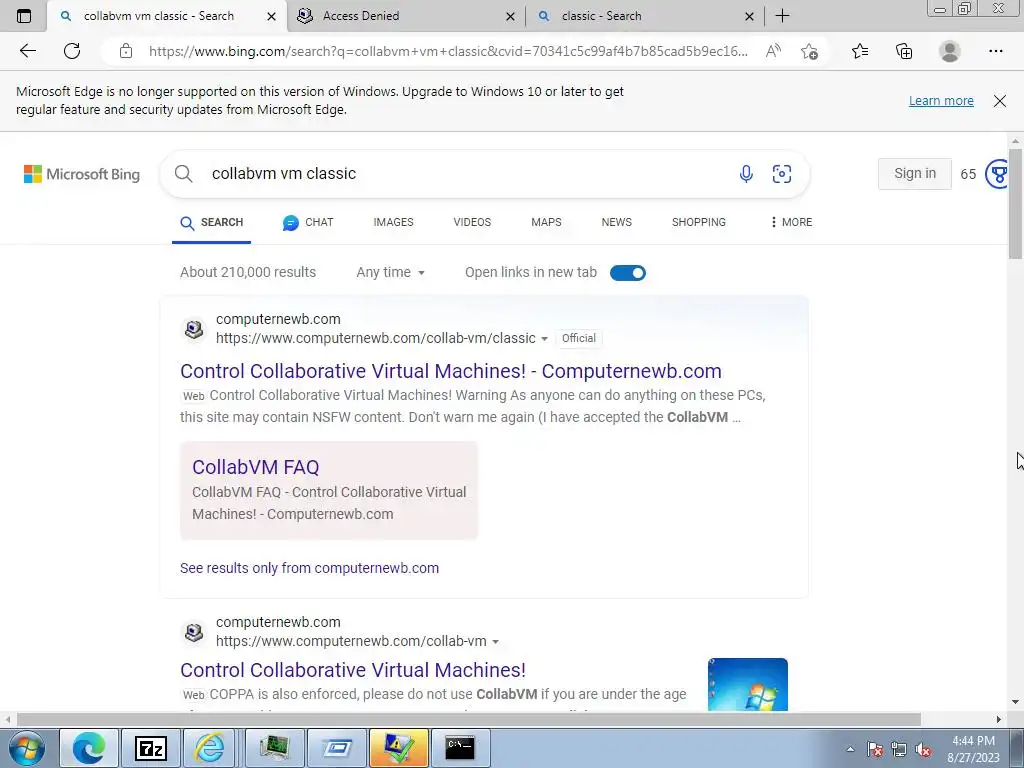Screen dimensions: 1024x768
Task: Launch Internet Explorer from taskbar
Action: pyautogui.click(x=210, y=748)
